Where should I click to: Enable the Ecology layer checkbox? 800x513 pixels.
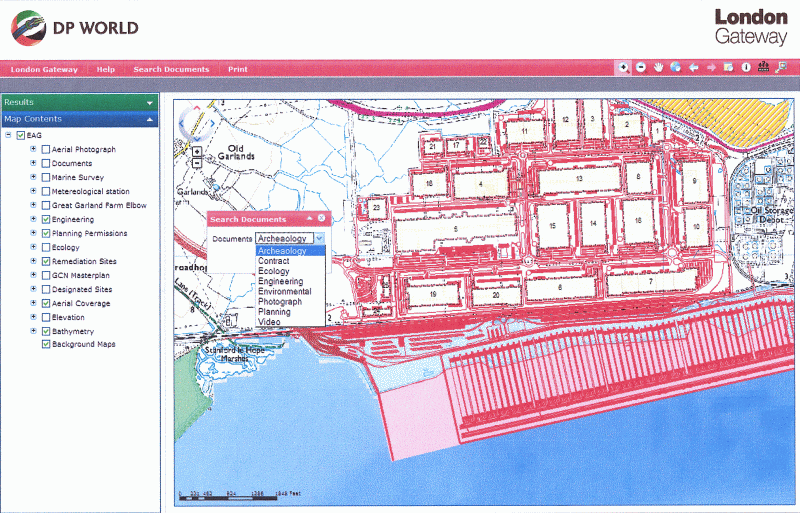pos(46,248)
